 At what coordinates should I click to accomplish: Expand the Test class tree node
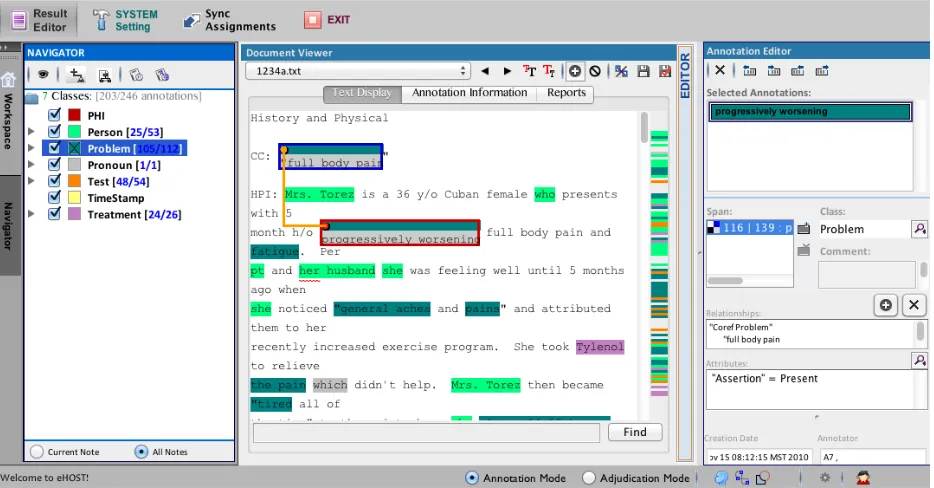[x=32, y=181]
